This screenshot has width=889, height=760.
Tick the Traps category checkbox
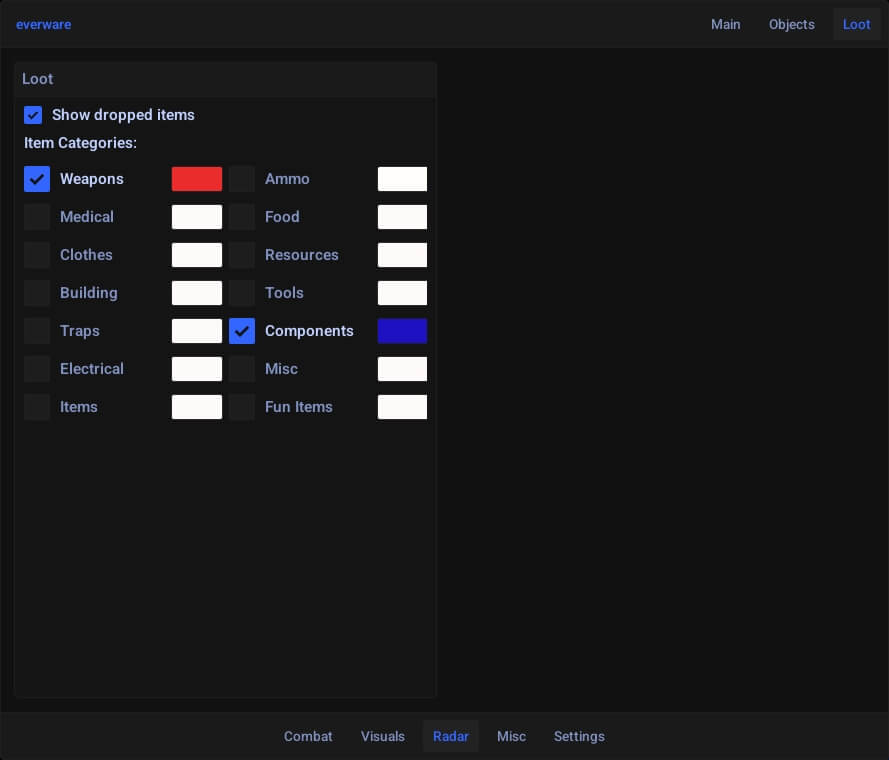pos(37,331)
